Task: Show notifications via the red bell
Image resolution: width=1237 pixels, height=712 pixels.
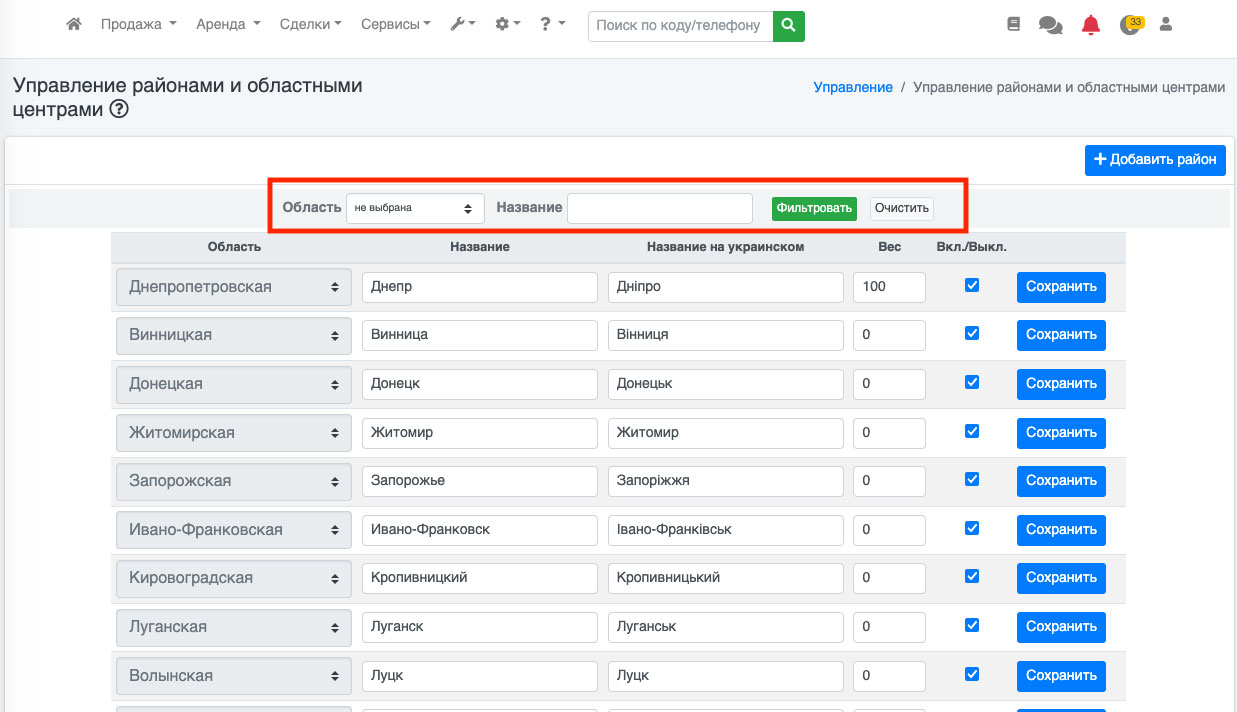Action: click(1090, 26)
